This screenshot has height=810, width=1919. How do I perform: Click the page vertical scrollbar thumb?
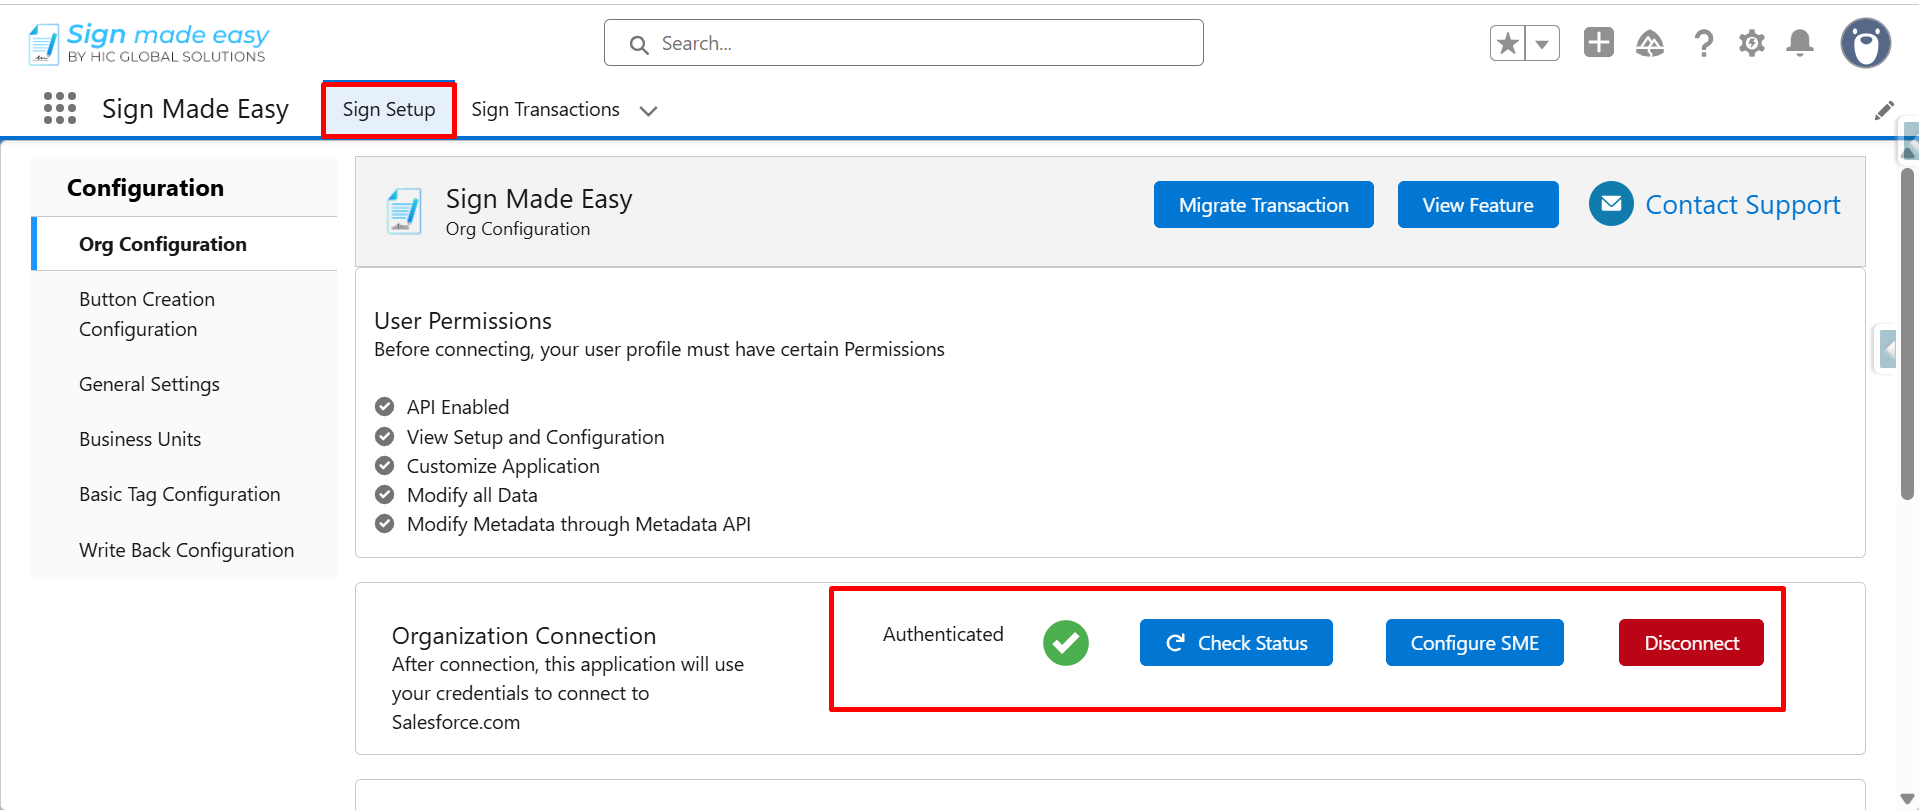click(x=1907, y=333)
